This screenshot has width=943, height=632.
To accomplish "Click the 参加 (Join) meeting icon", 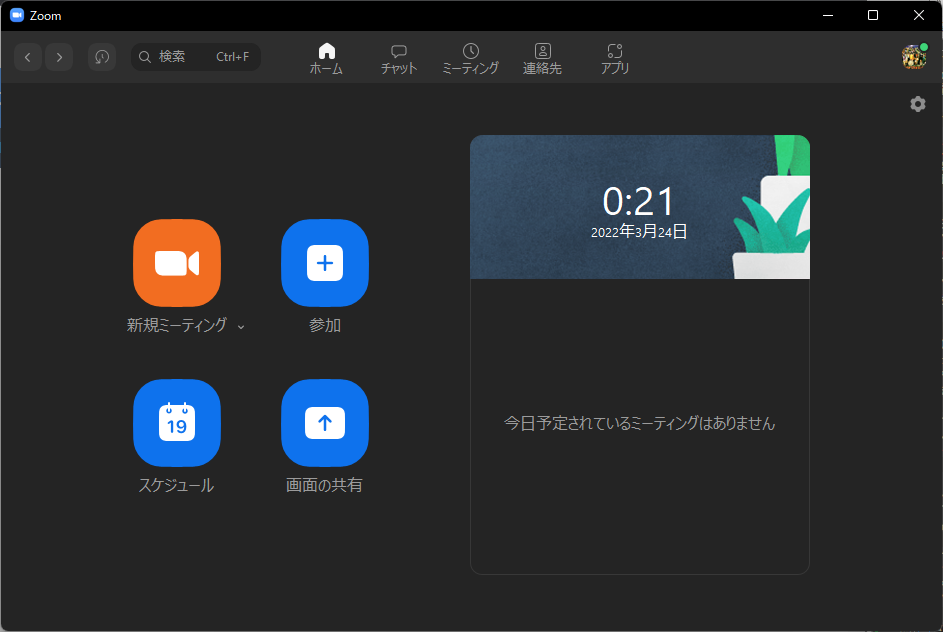I will point(325,263).
